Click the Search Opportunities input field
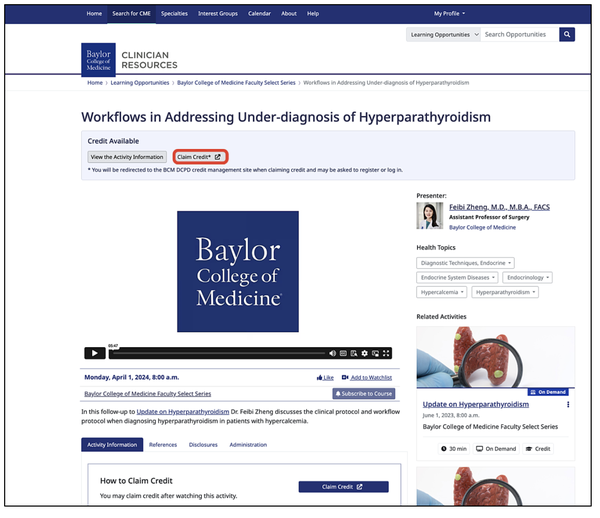The width and height of the screenshot is (600, 518). tap(520, 34)
